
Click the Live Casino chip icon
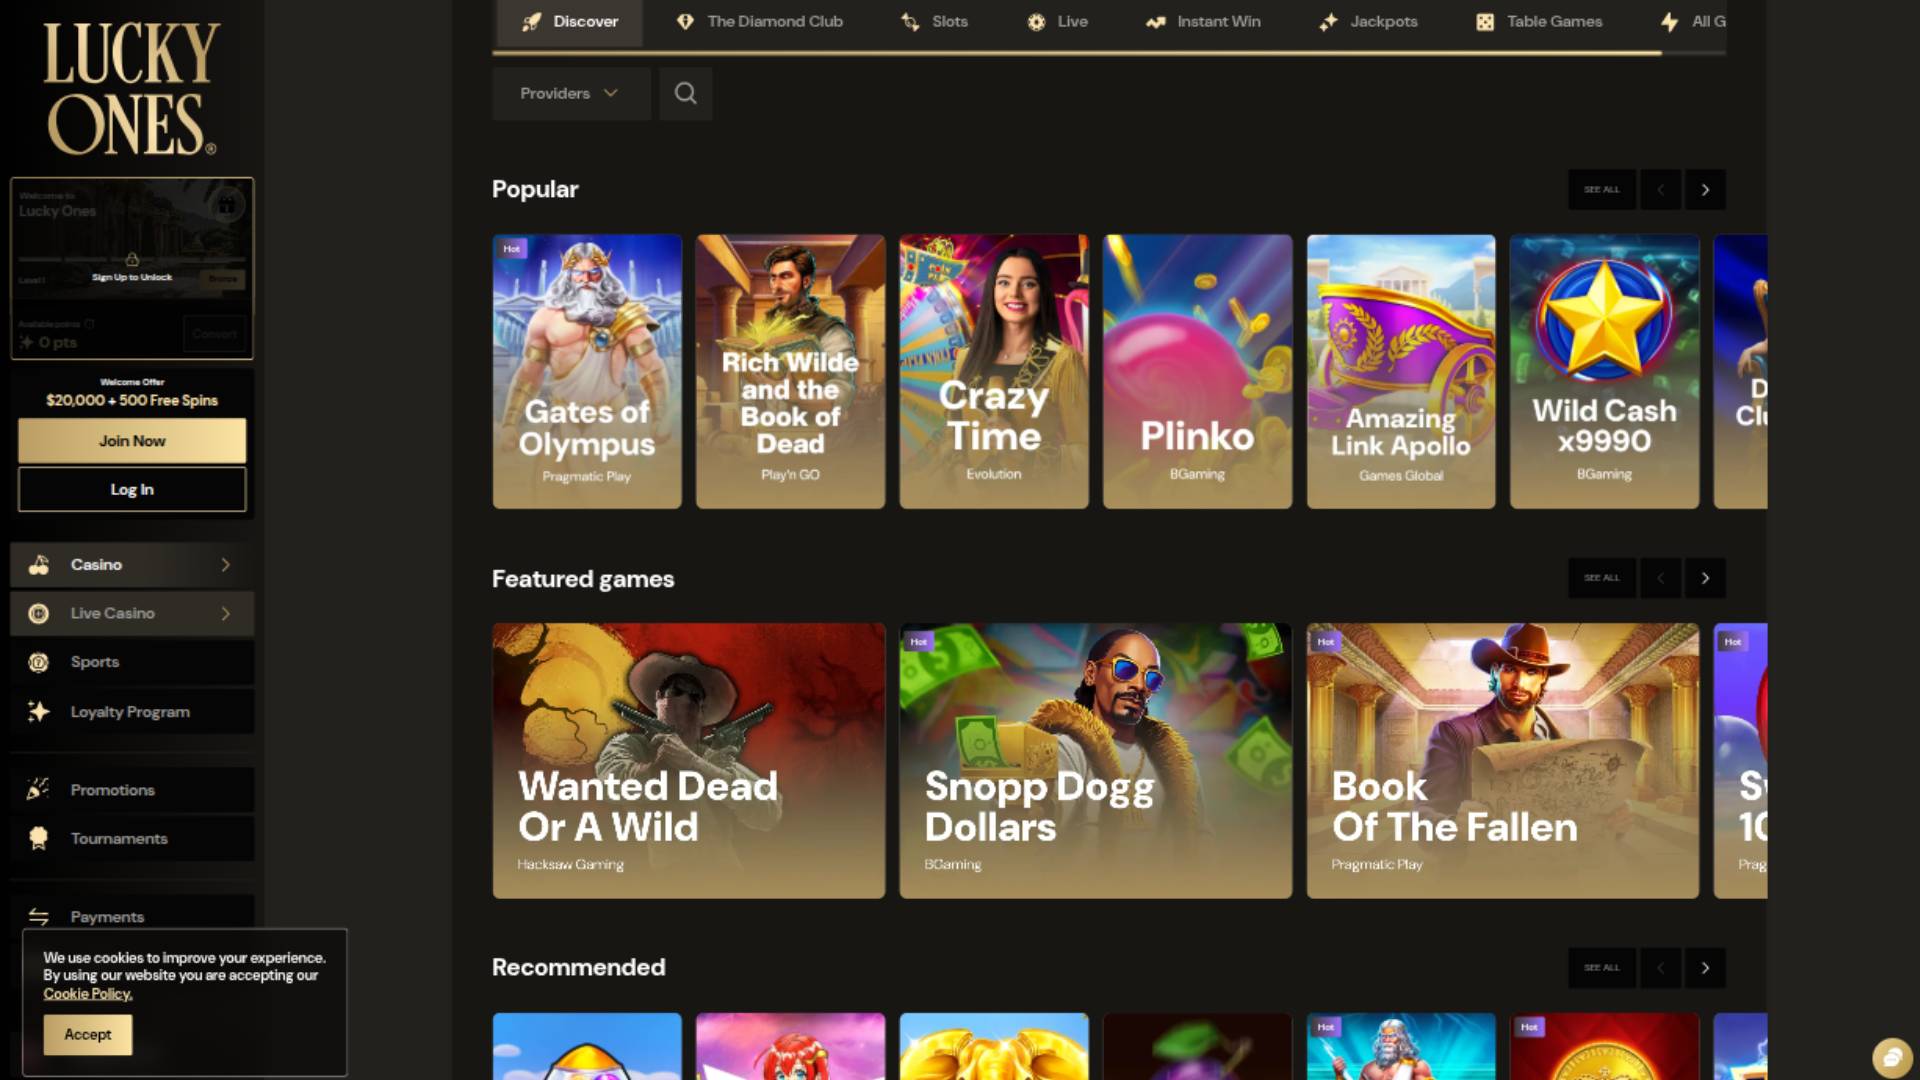pos(39,614)
